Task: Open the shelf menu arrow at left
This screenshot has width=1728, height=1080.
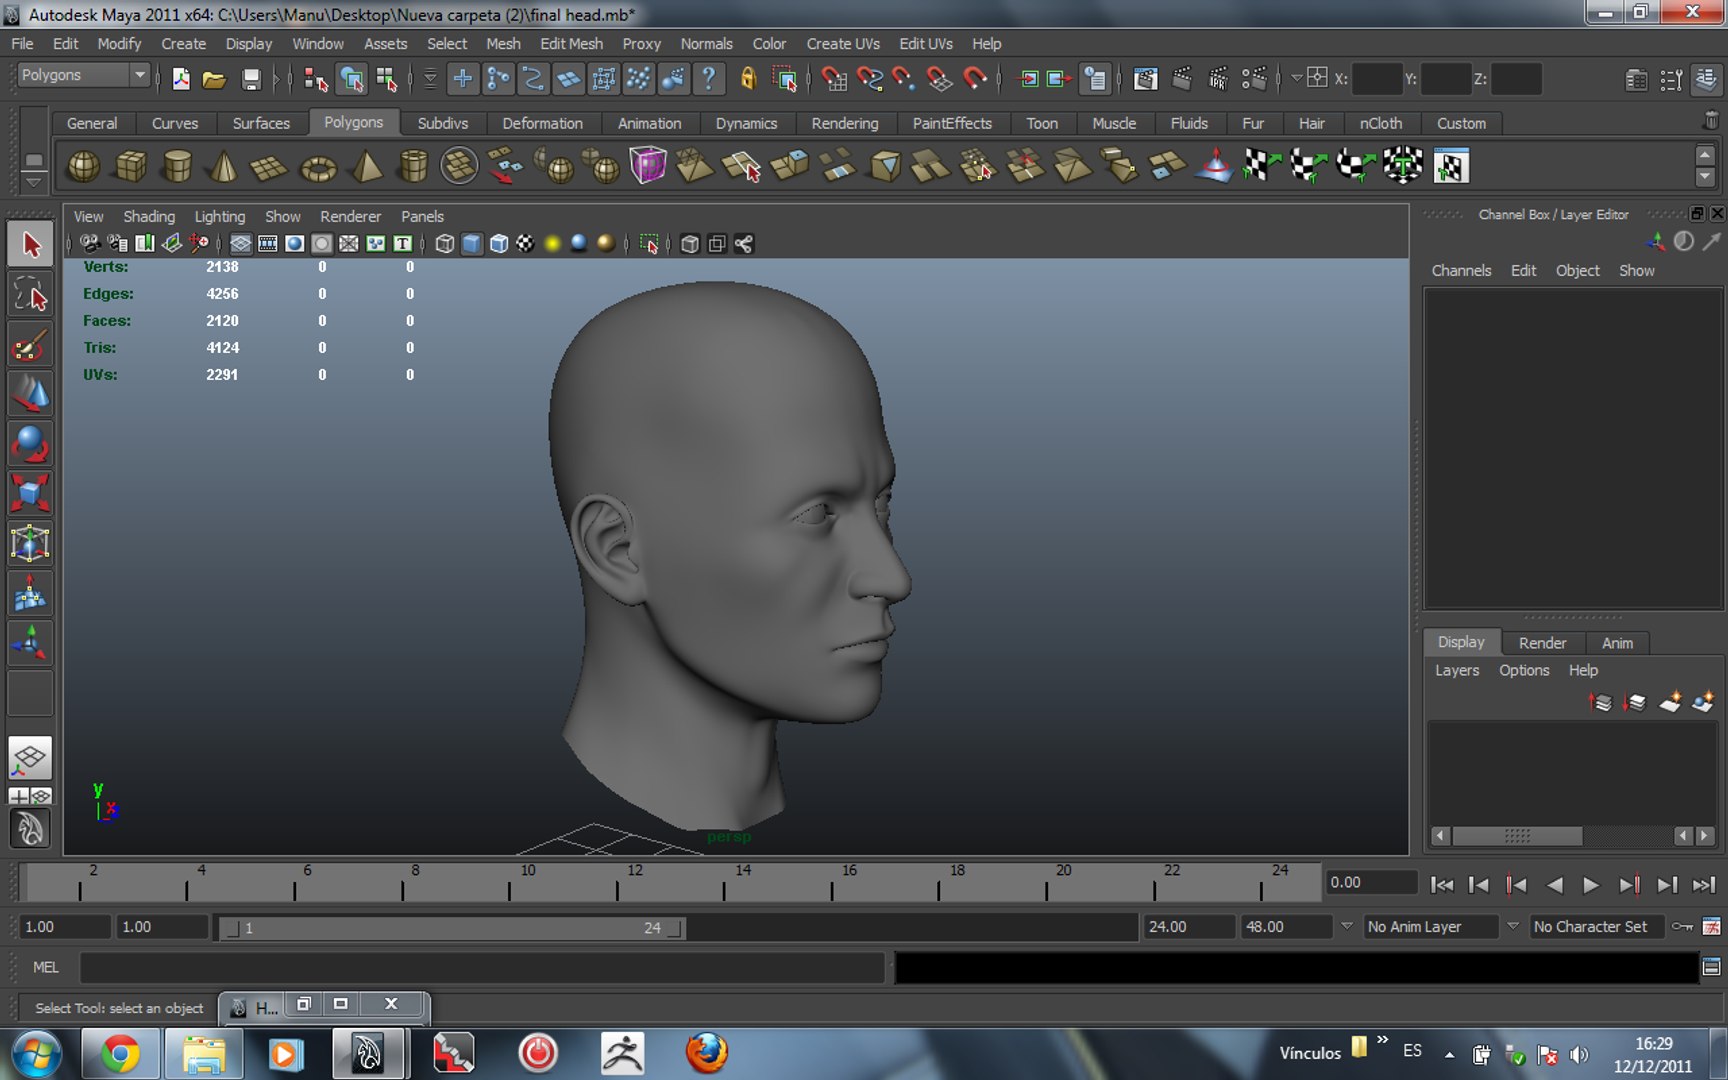Action: (x=33, y=181)
